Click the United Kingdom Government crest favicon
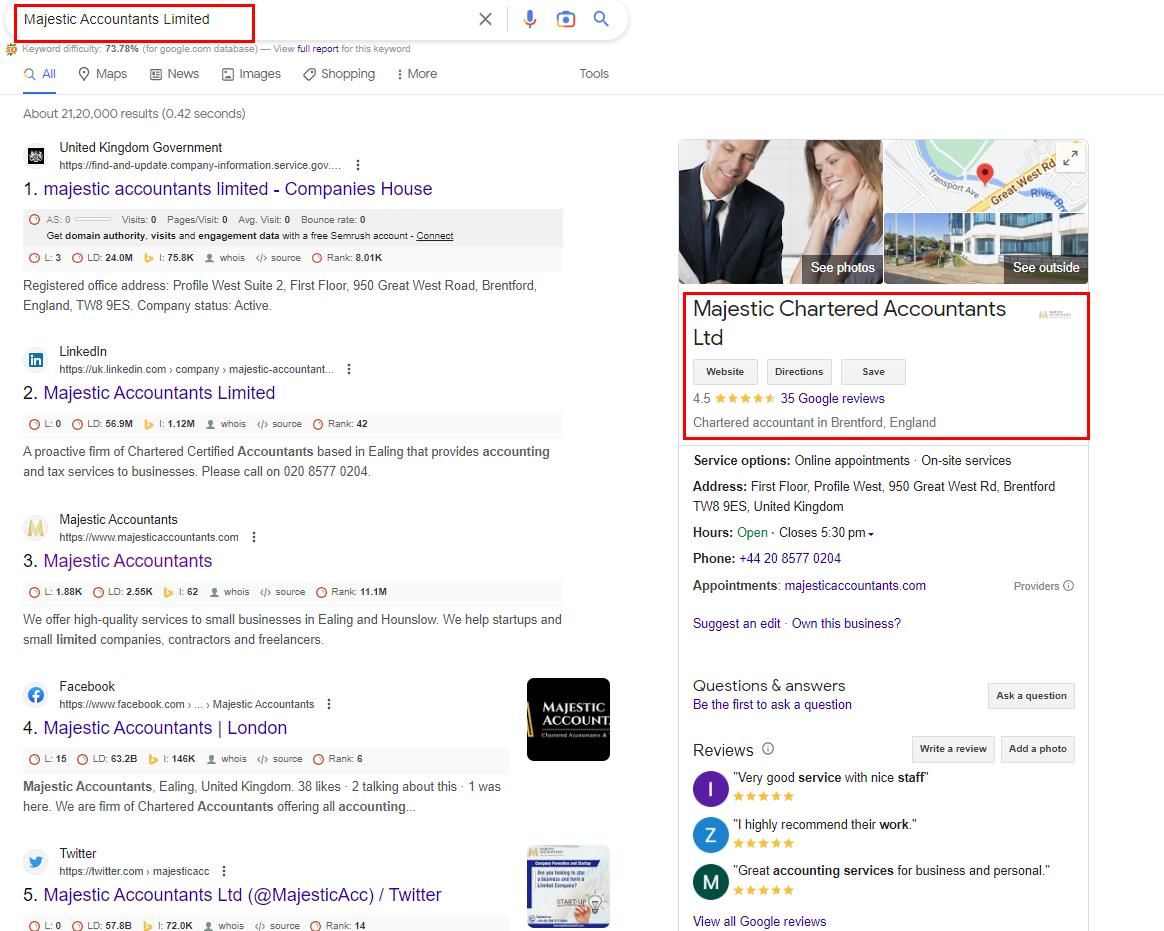 (x=36, y=156)
